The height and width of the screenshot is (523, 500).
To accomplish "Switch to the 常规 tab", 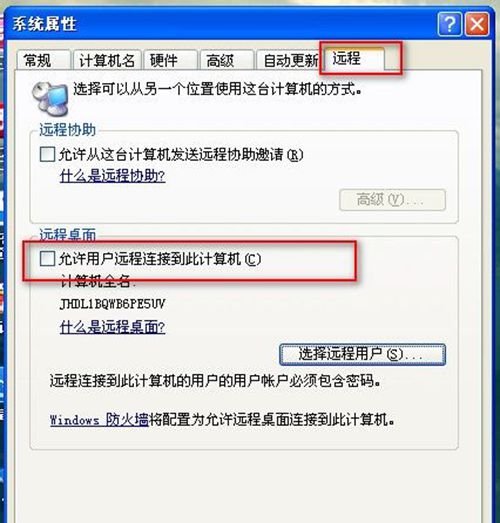I will pos(44,60).
